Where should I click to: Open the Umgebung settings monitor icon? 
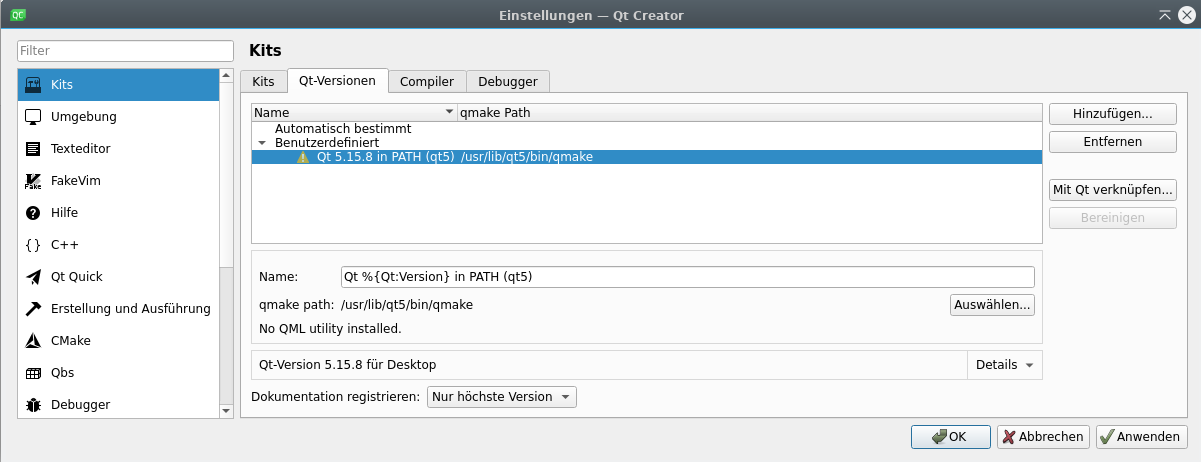click(33, 117)
